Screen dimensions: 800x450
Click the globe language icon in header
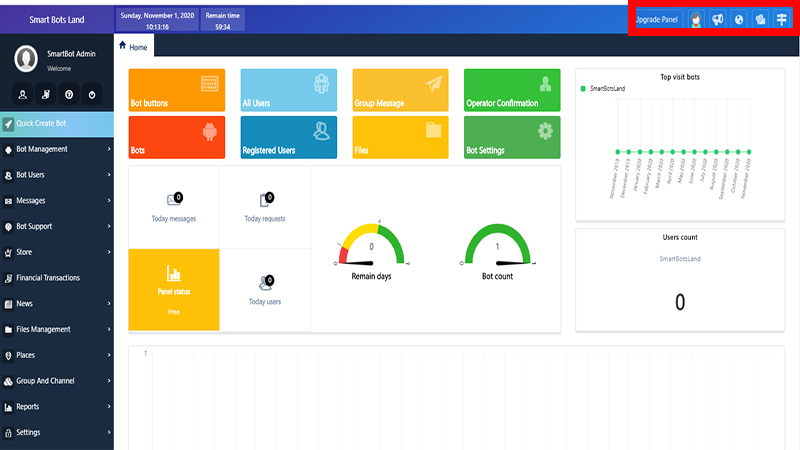tap(739, 19)
